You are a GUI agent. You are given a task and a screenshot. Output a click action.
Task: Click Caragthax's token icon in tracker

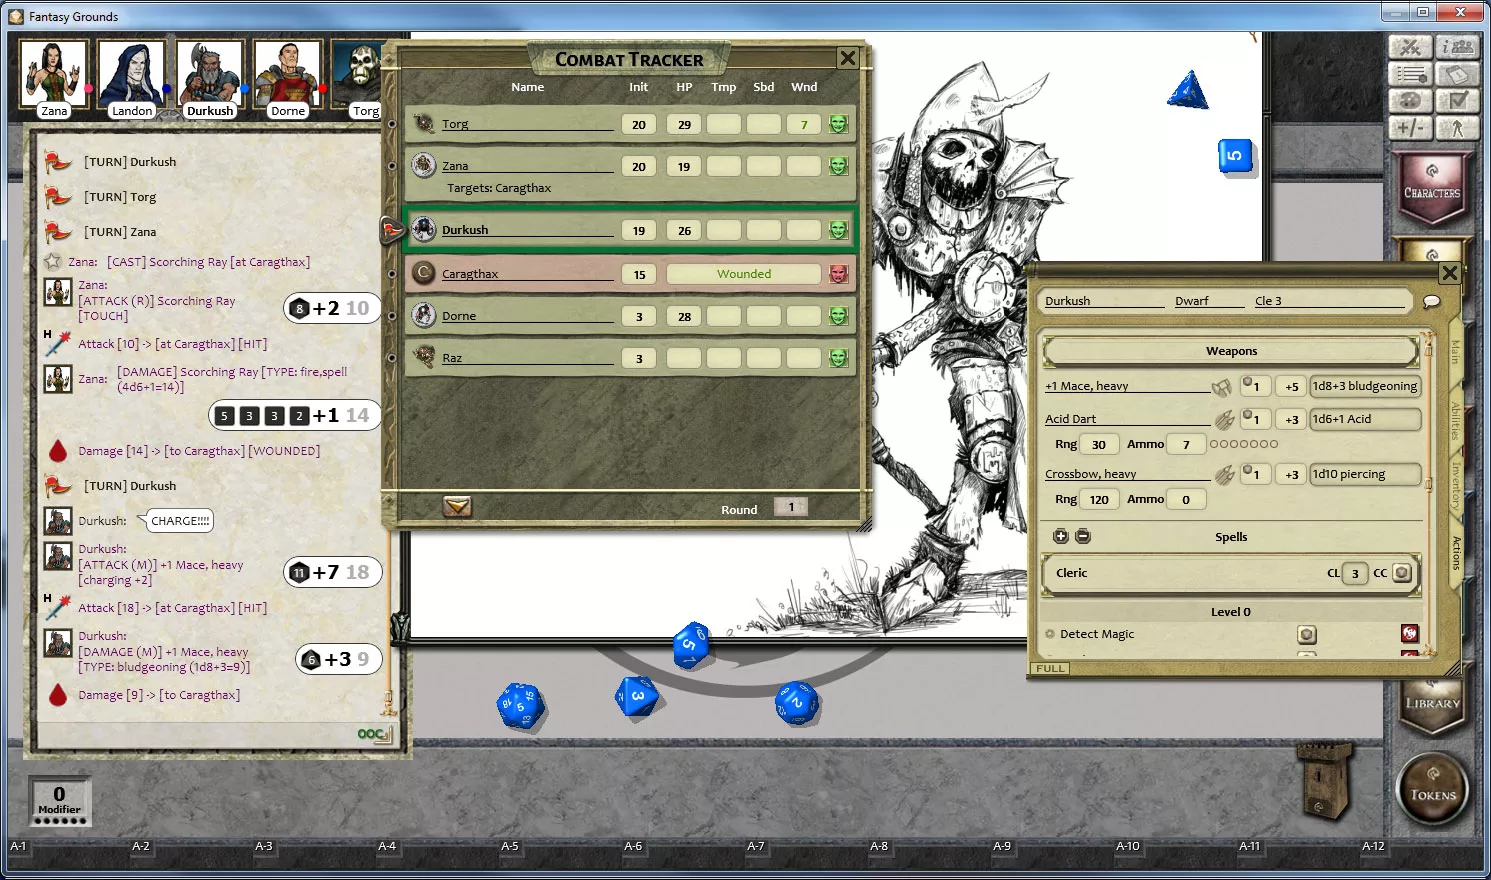pos(424,273)
